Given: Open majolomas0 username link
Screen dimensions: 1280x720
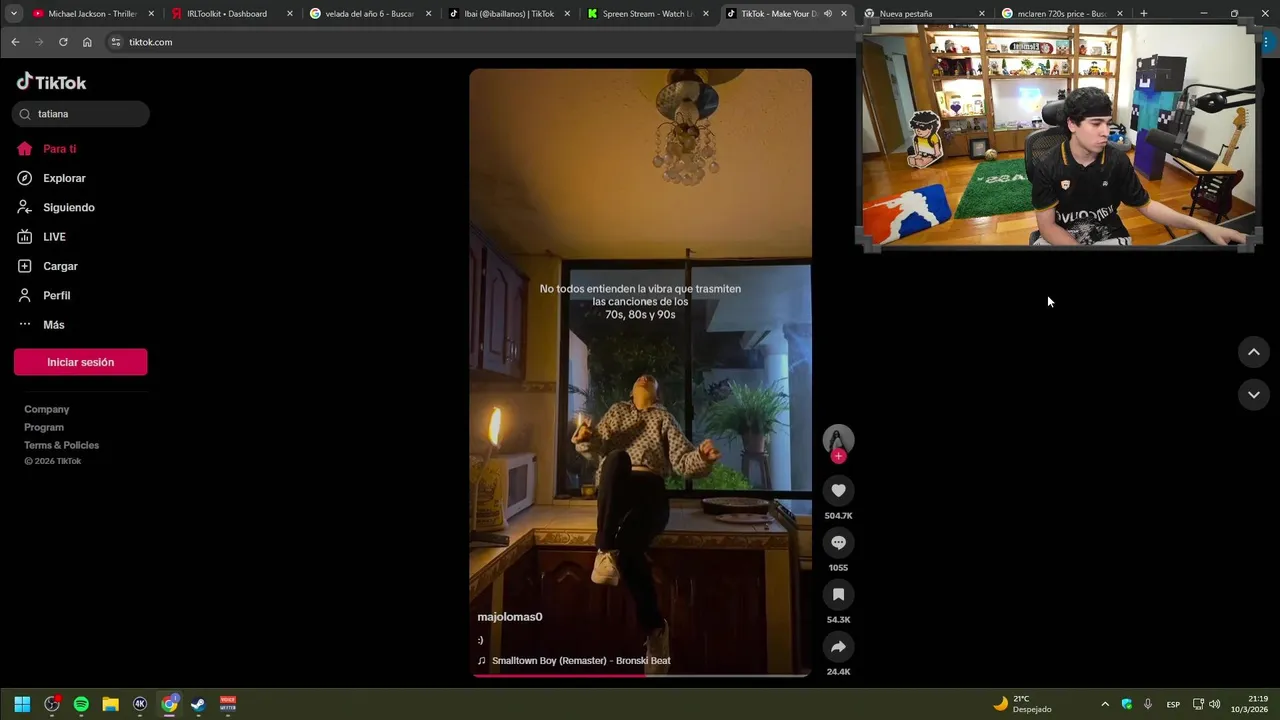Looking at the screenshot, I should tap(510, 617).
